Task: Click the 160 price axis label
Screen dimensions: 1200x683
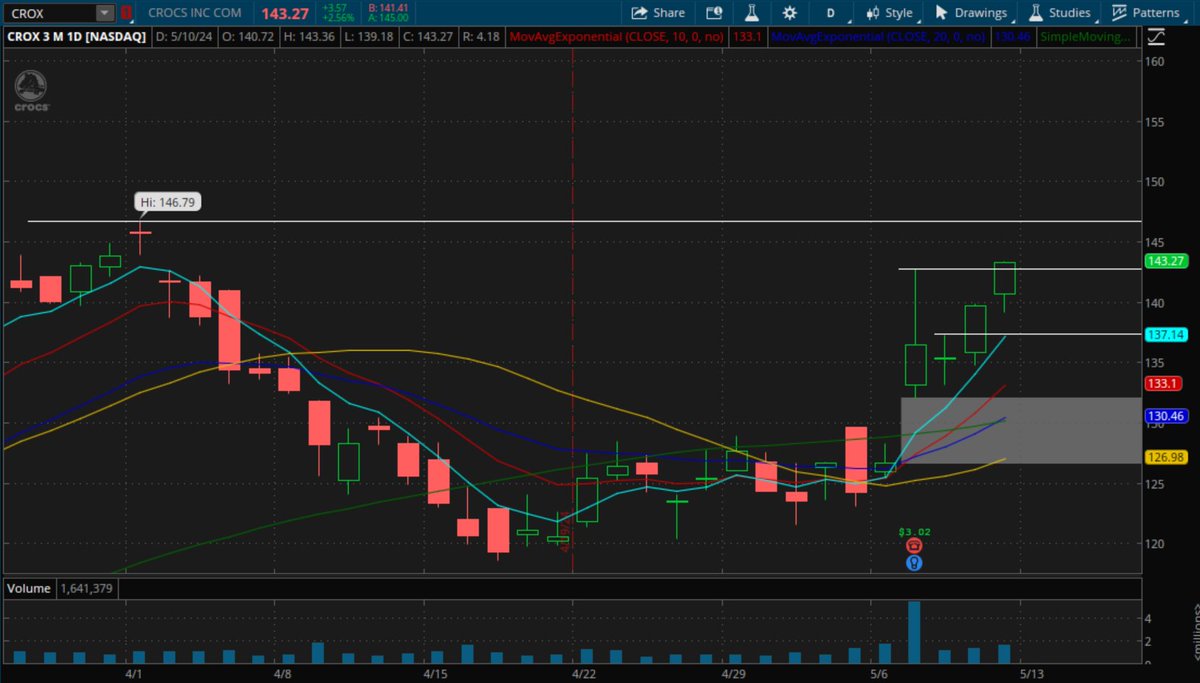Action: 1154,61
